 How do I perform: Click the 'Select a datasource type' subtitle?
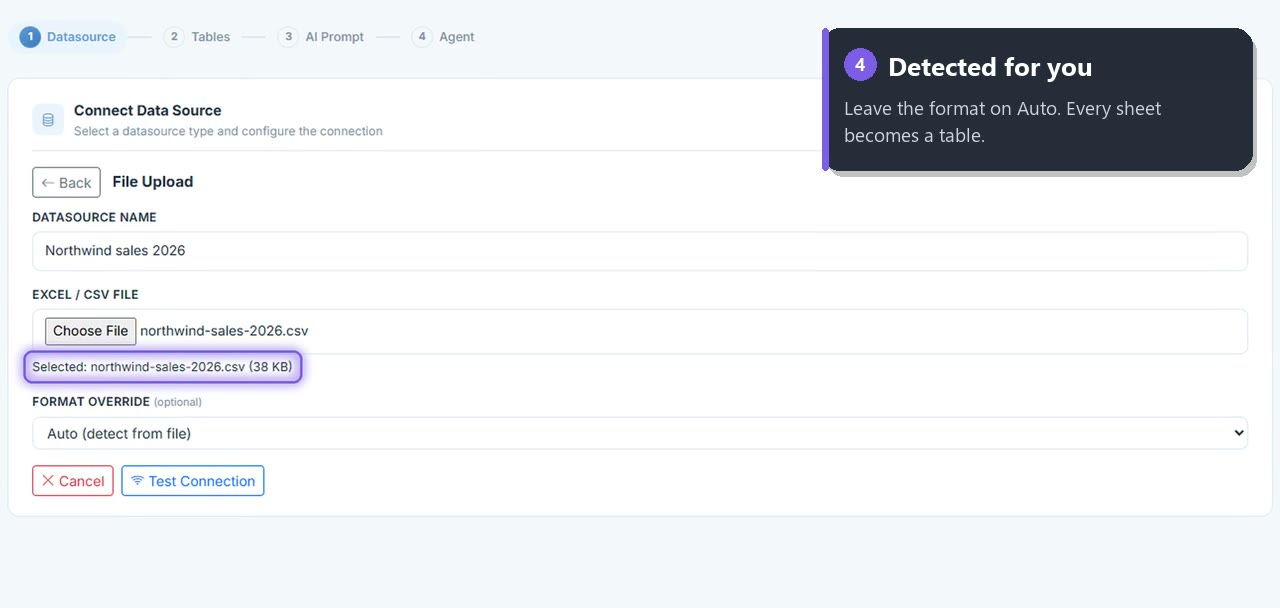coord(228,131)
